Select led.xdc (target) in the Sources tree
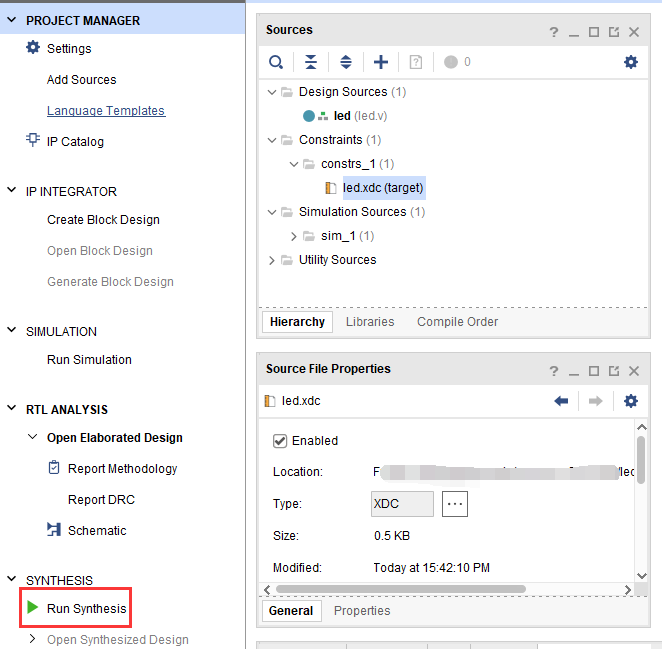The width and height of the screenshot is (662, 649). [x=382, y=187]
